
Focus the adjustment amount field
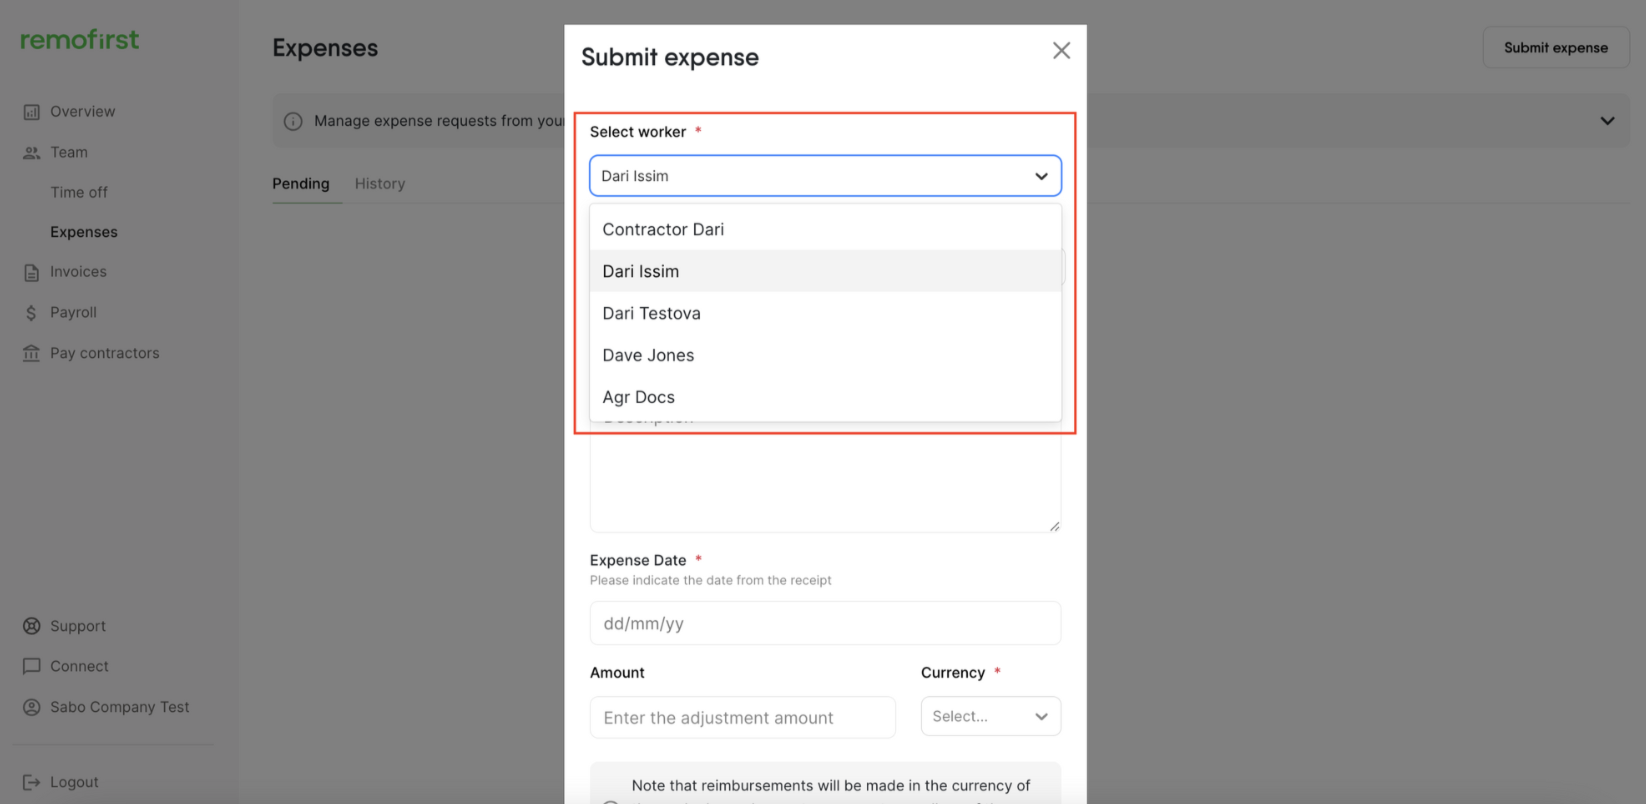(x=742, y=717)
